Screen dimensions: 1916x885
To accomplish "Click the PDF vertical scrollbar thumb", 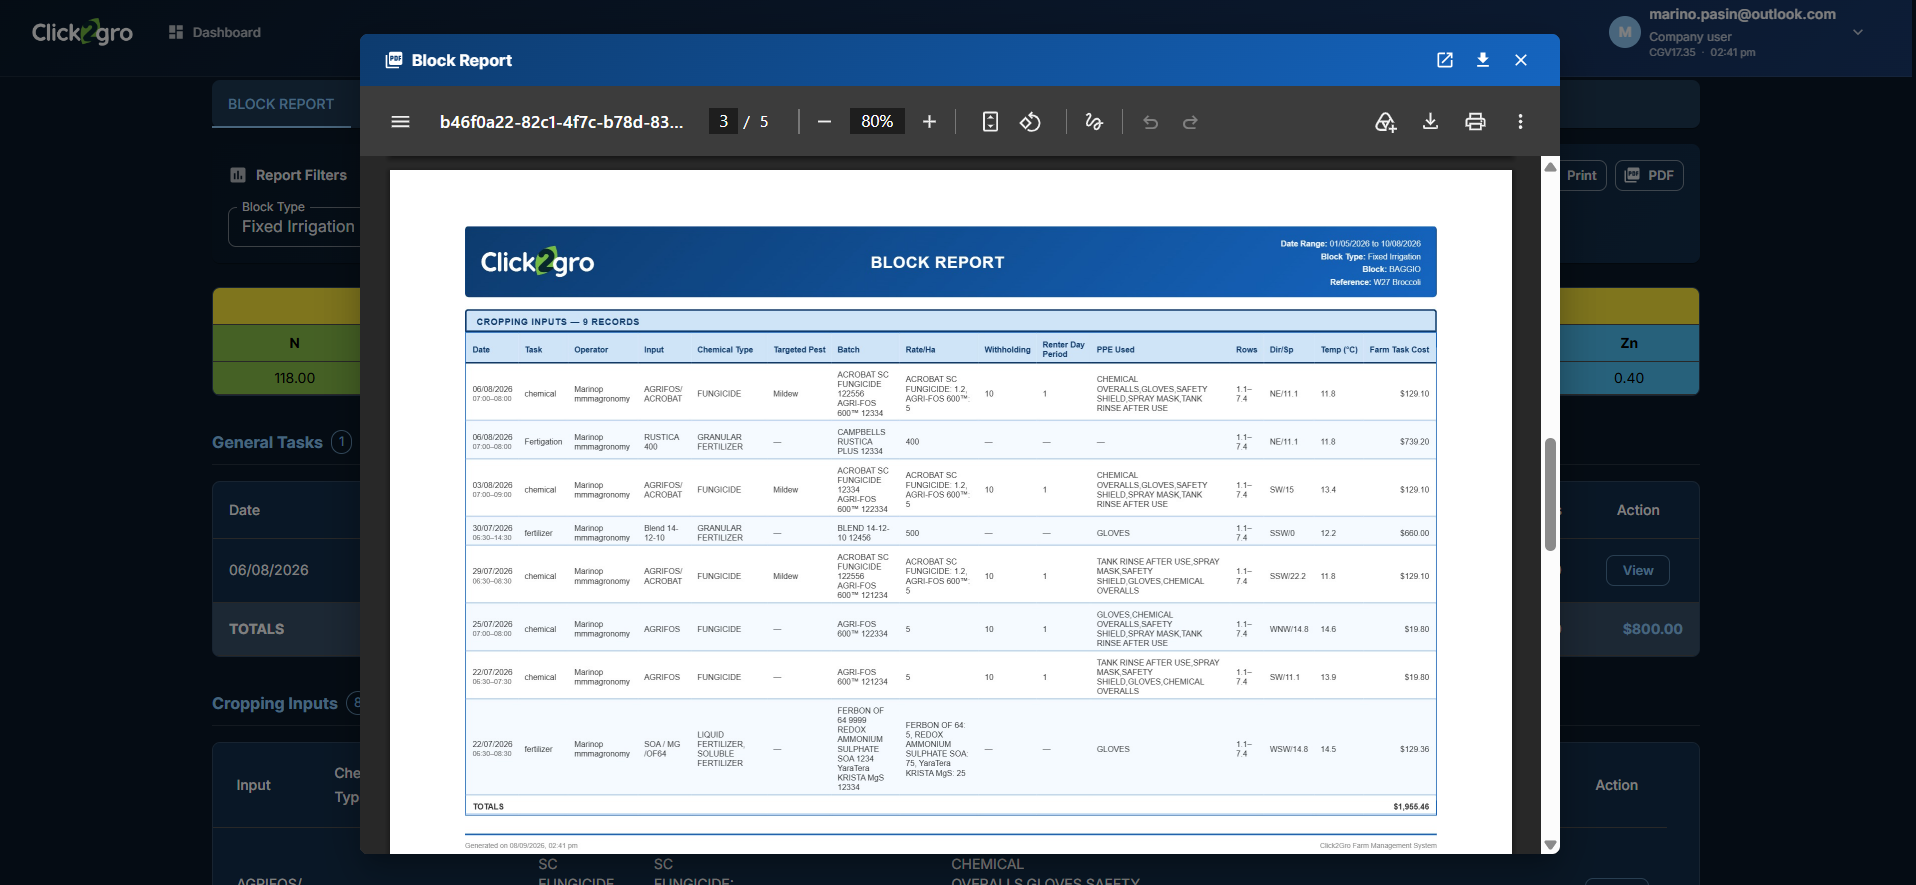I will coord(1550,494).
